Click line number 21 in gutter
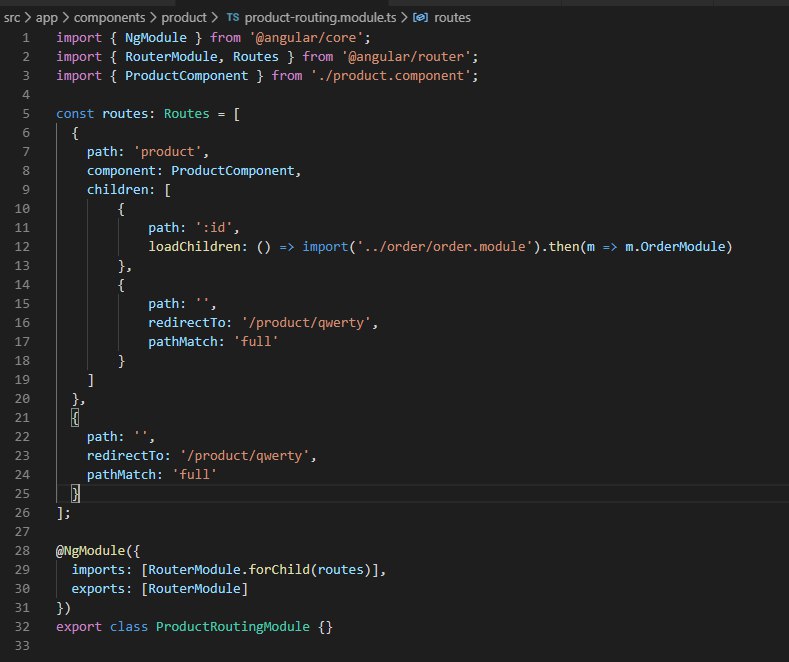The height and width of the screenshot is (662, 789). pos(22,418)
